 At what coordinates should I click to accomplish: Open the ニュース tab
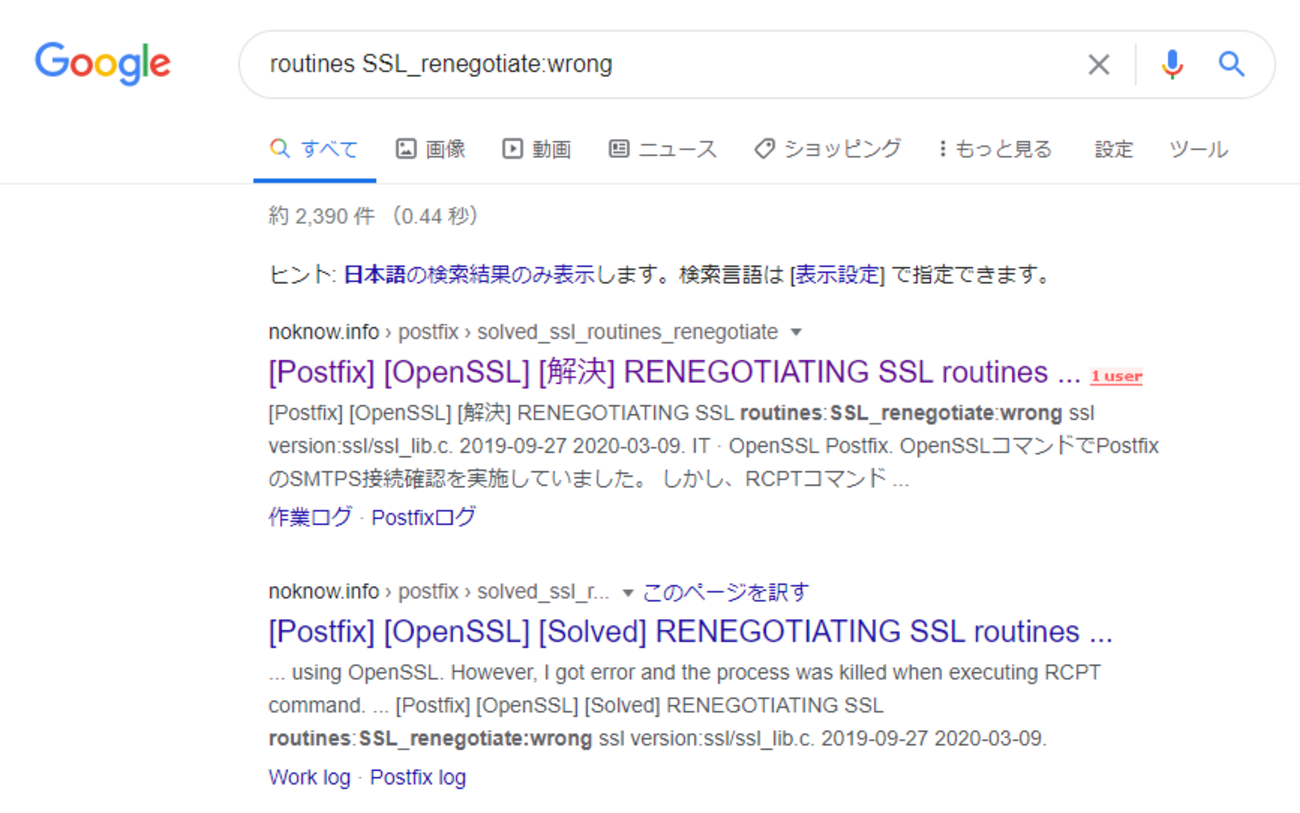pyautogui.click(x=663, y=149)
